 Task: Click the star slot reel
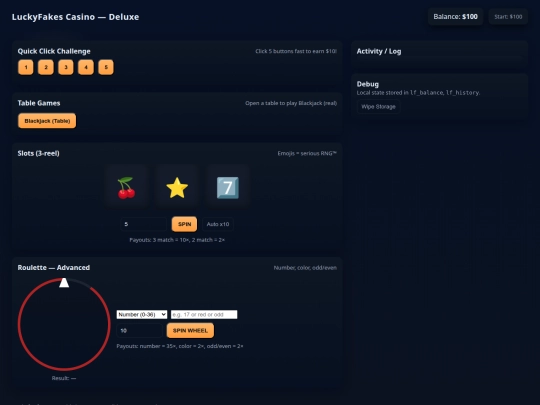(x=177, y=188)
